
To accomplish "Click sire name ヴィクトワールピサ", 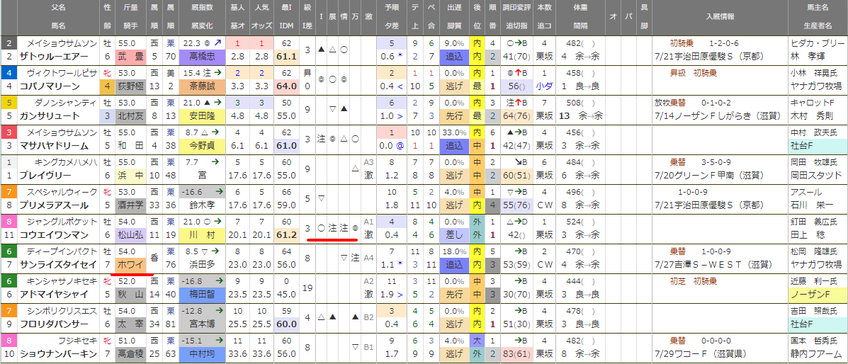I will click(x=63, y=74).
